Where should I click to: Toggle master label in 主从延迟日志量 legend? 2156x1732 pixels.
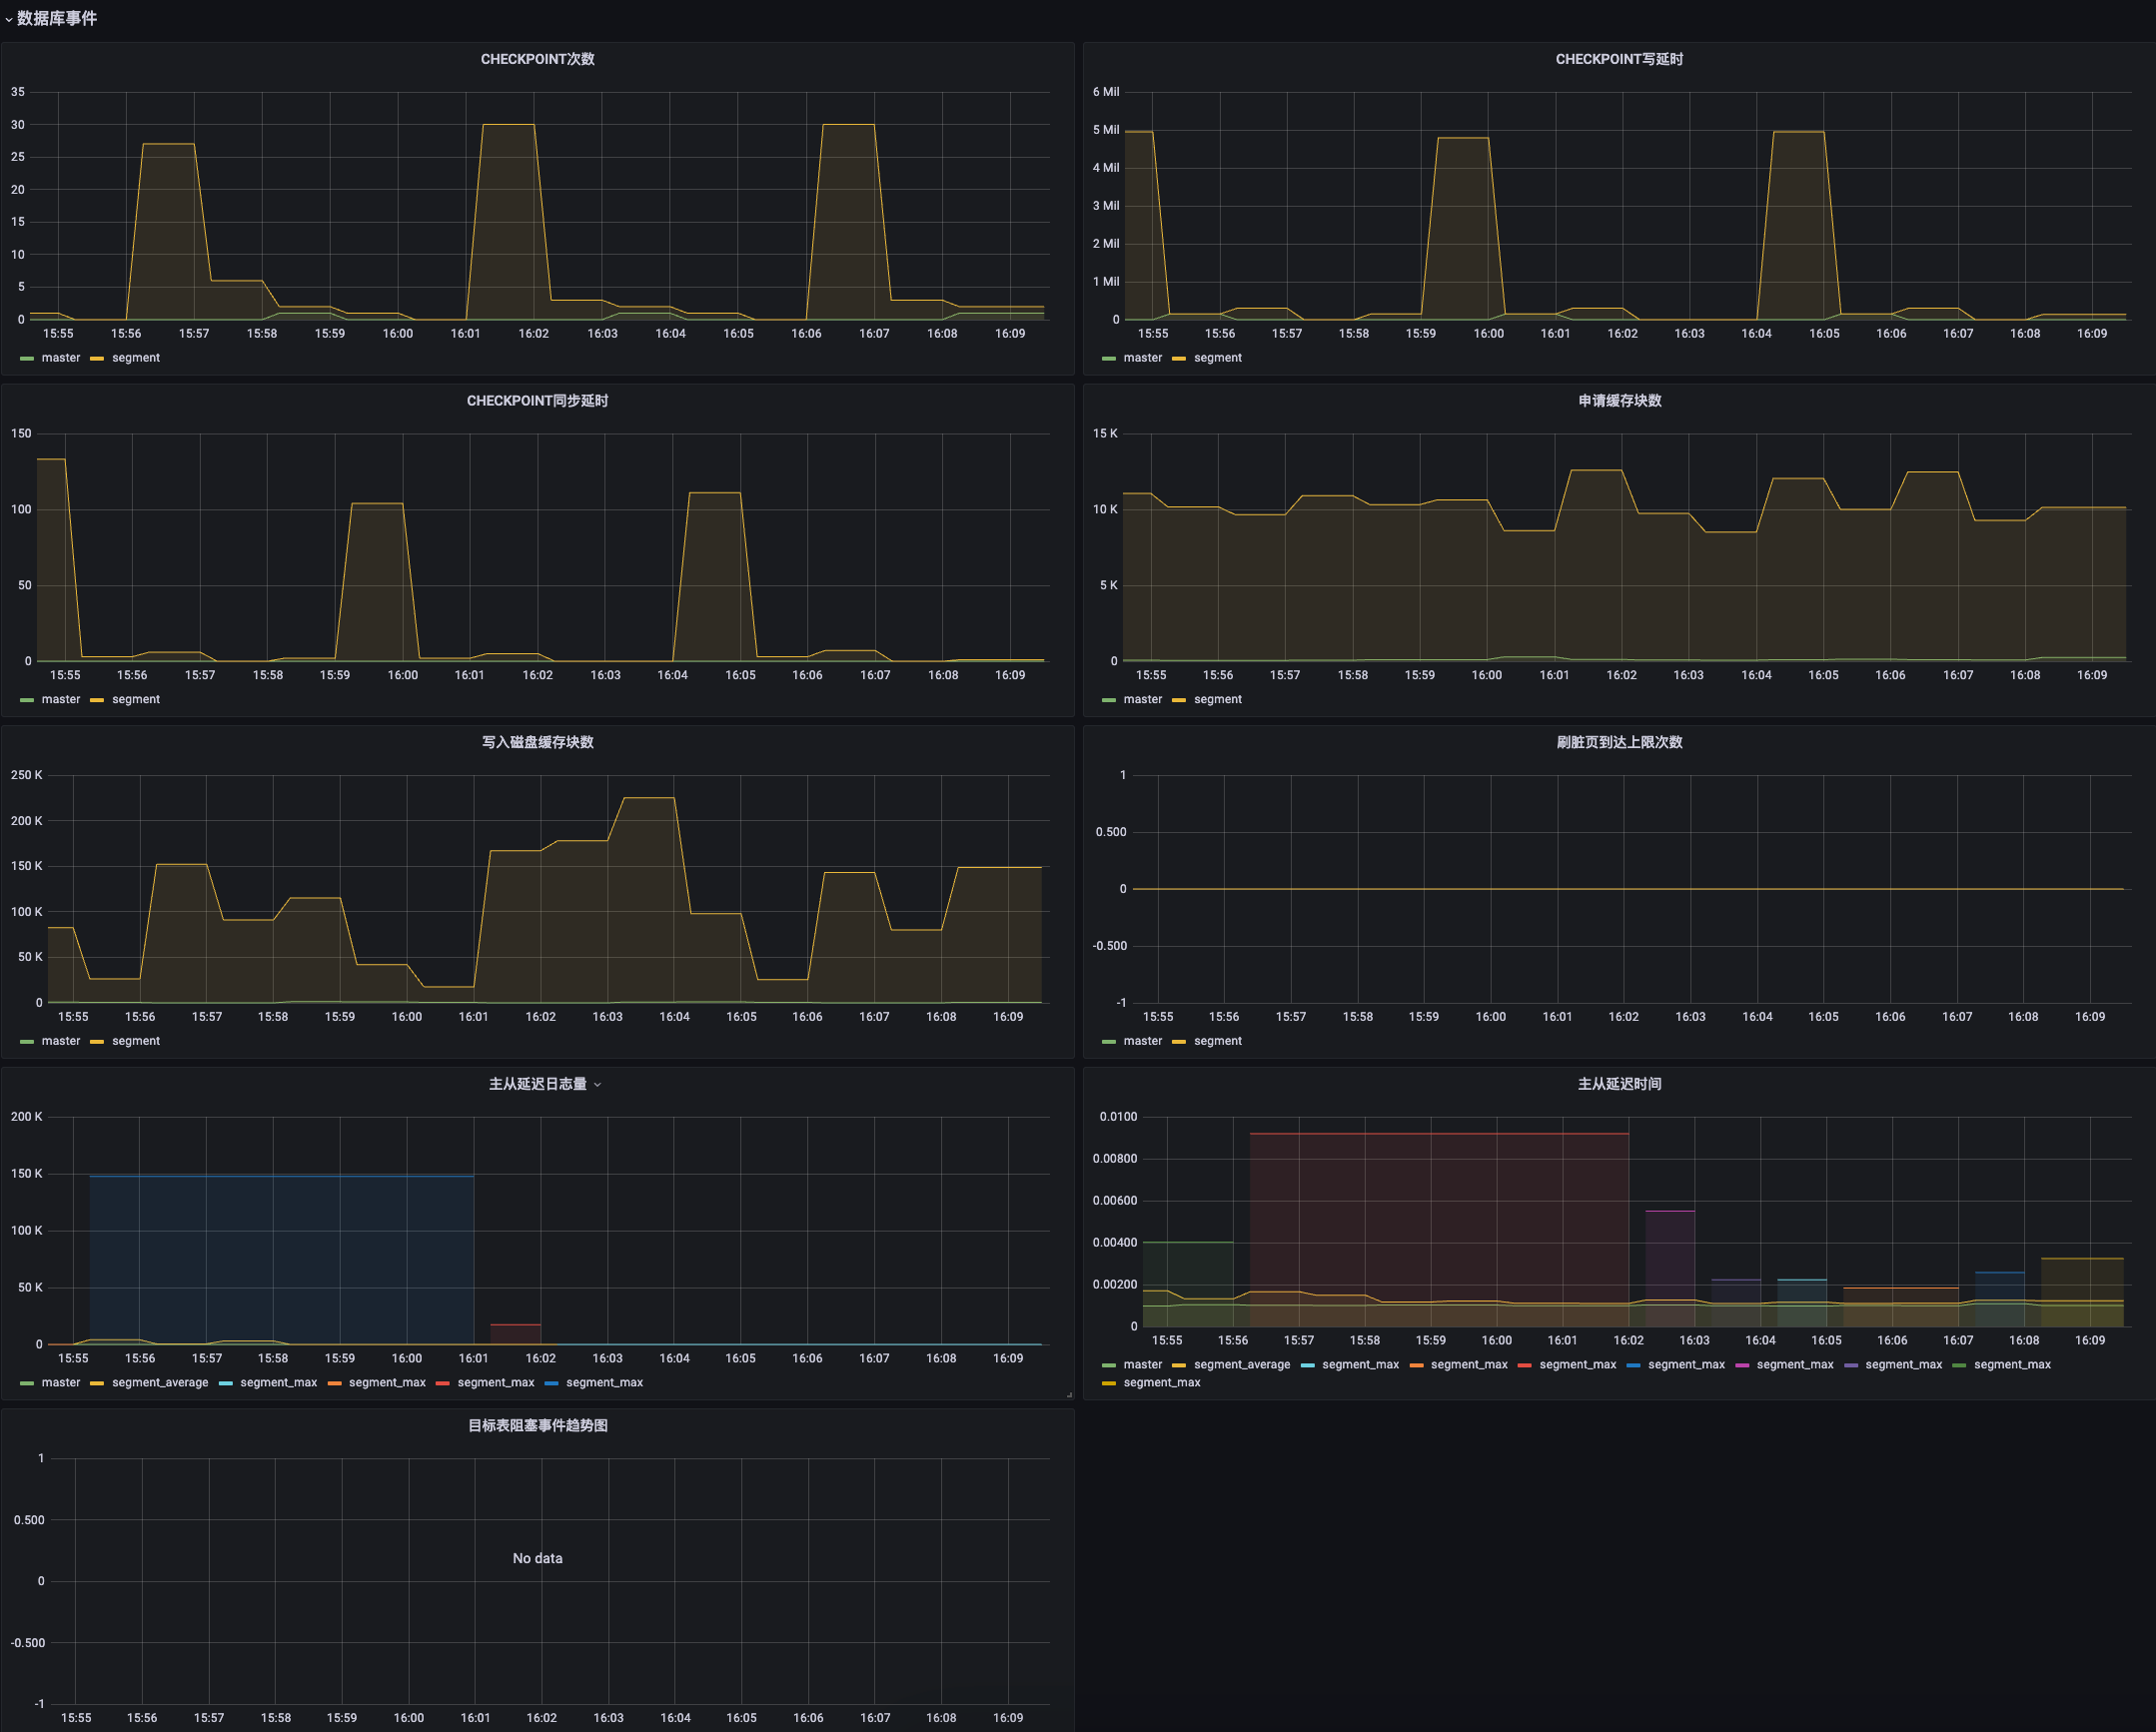click(x=60, y=1383)
